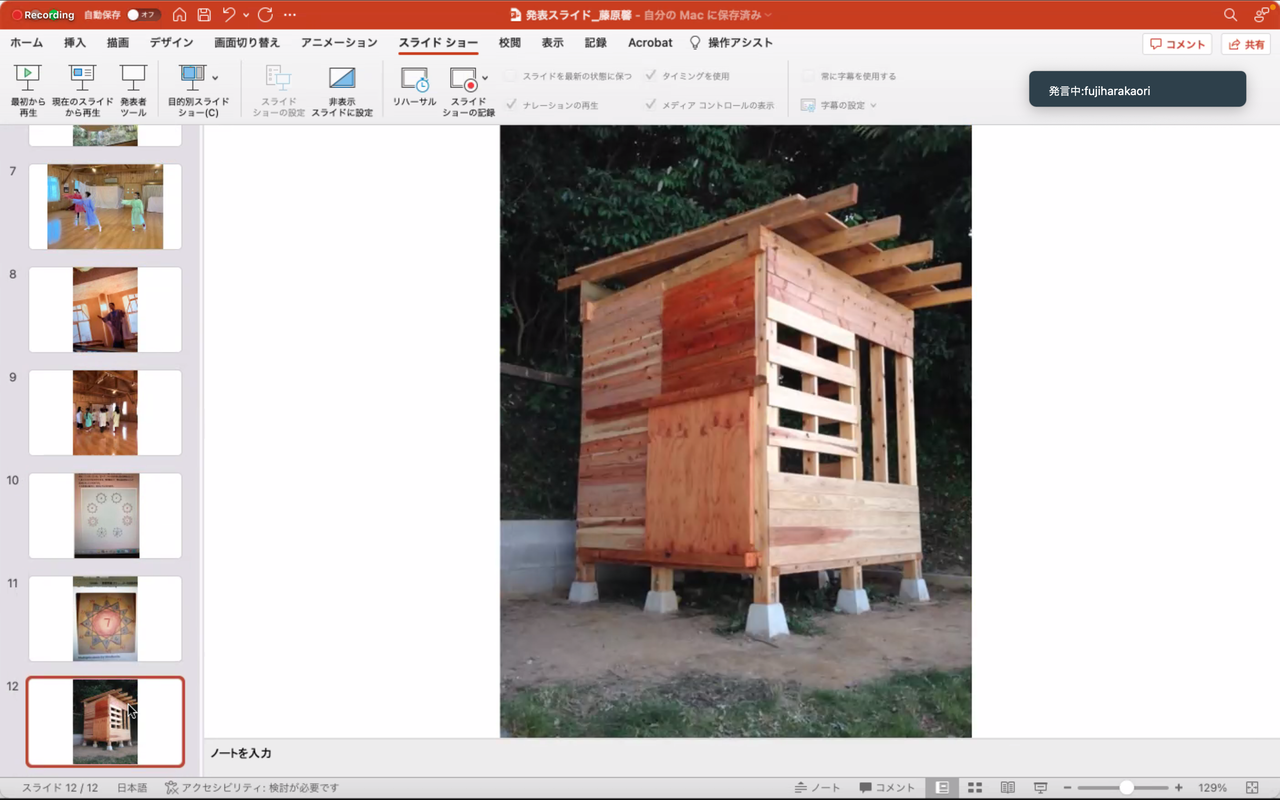Toggle 'スライドを最新の状態に保つ' checkbox
Viewport: 1280px width, 800px height.
(511, 76)
